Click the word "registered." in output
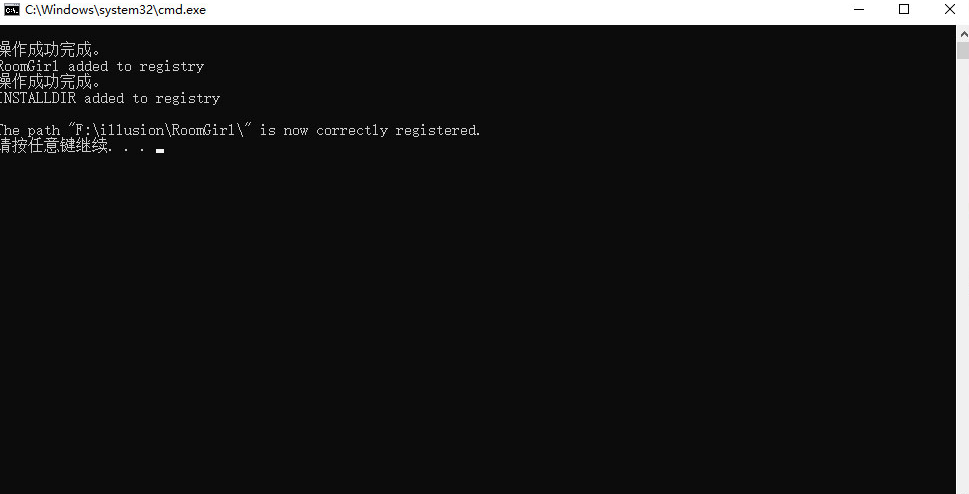The image size is (969, 494). click(438, 130)
